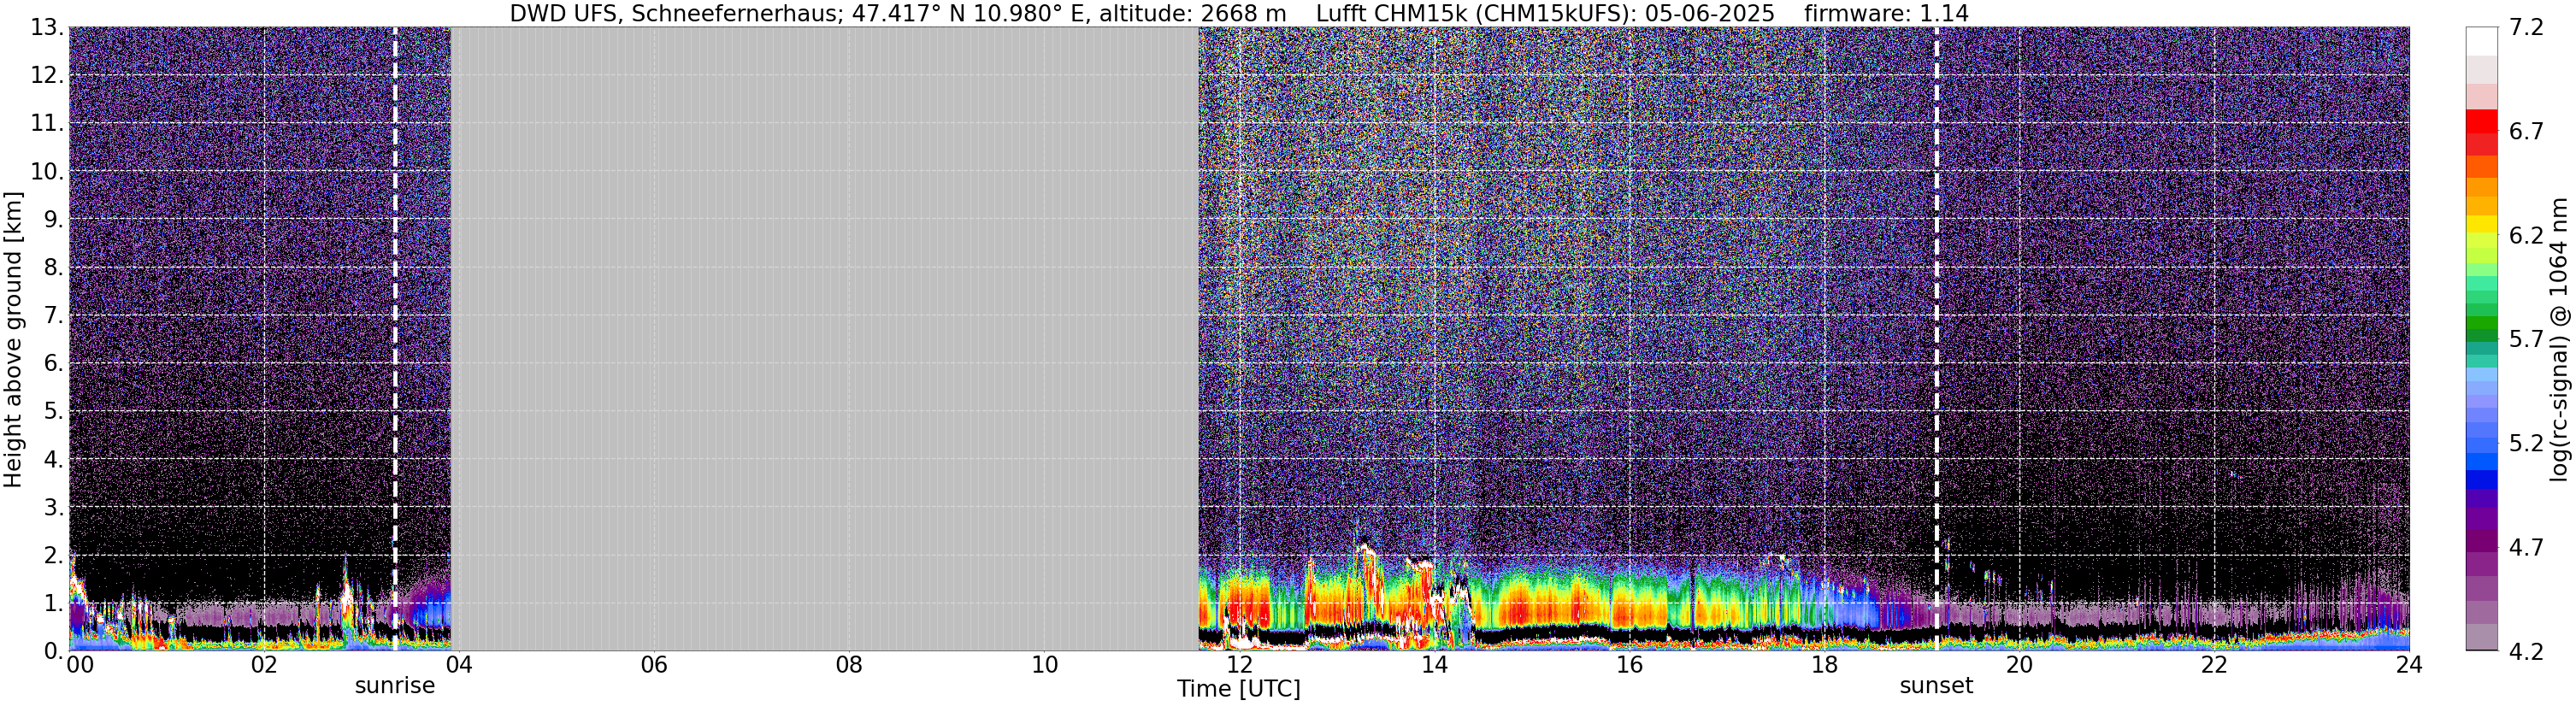
Task: Click the y-axis tick label 3.
Action: 54,508
